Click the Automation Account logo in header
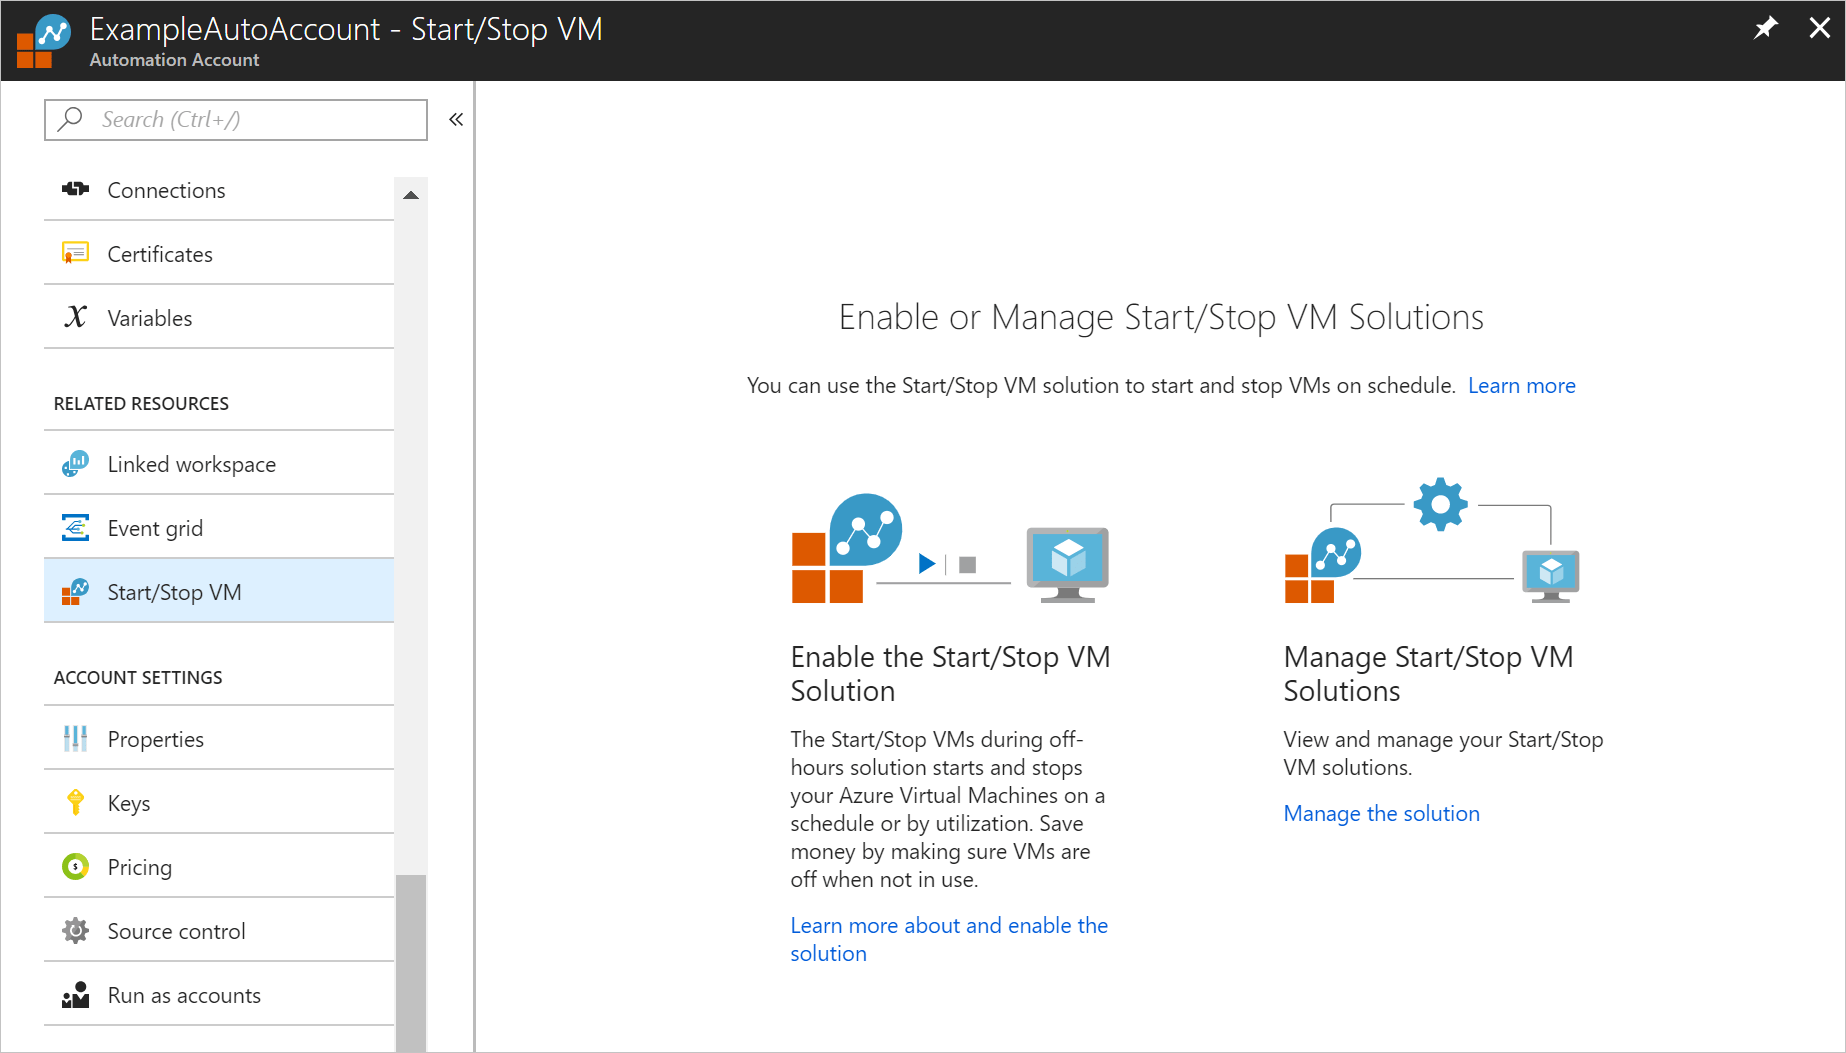Viewport: 1846px width, 1053px height. (44, 41)
